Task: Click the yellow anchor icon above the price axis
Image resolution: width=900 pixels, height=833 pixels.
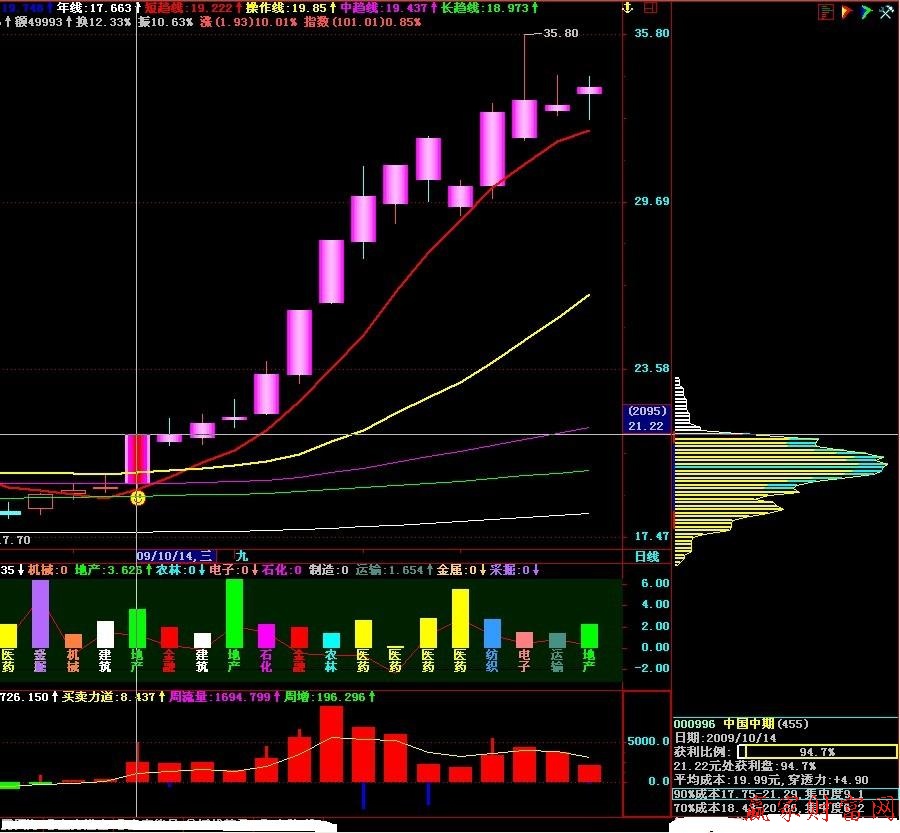Action: pos(628,8)
